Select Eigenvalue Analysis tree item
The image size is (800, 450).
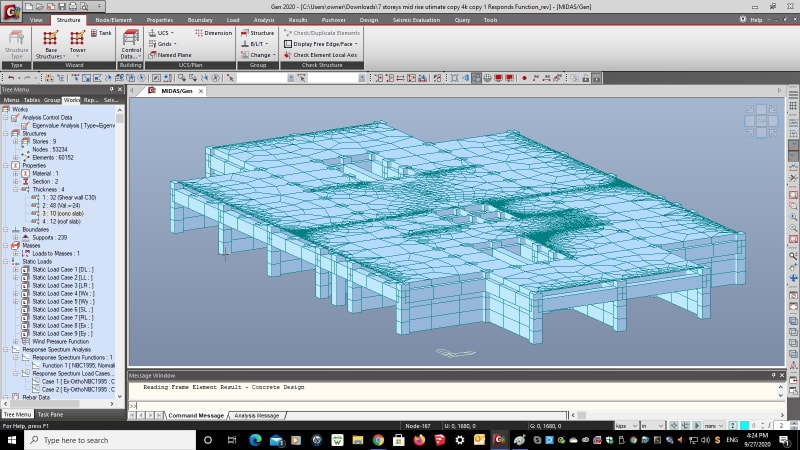[73, 126]
